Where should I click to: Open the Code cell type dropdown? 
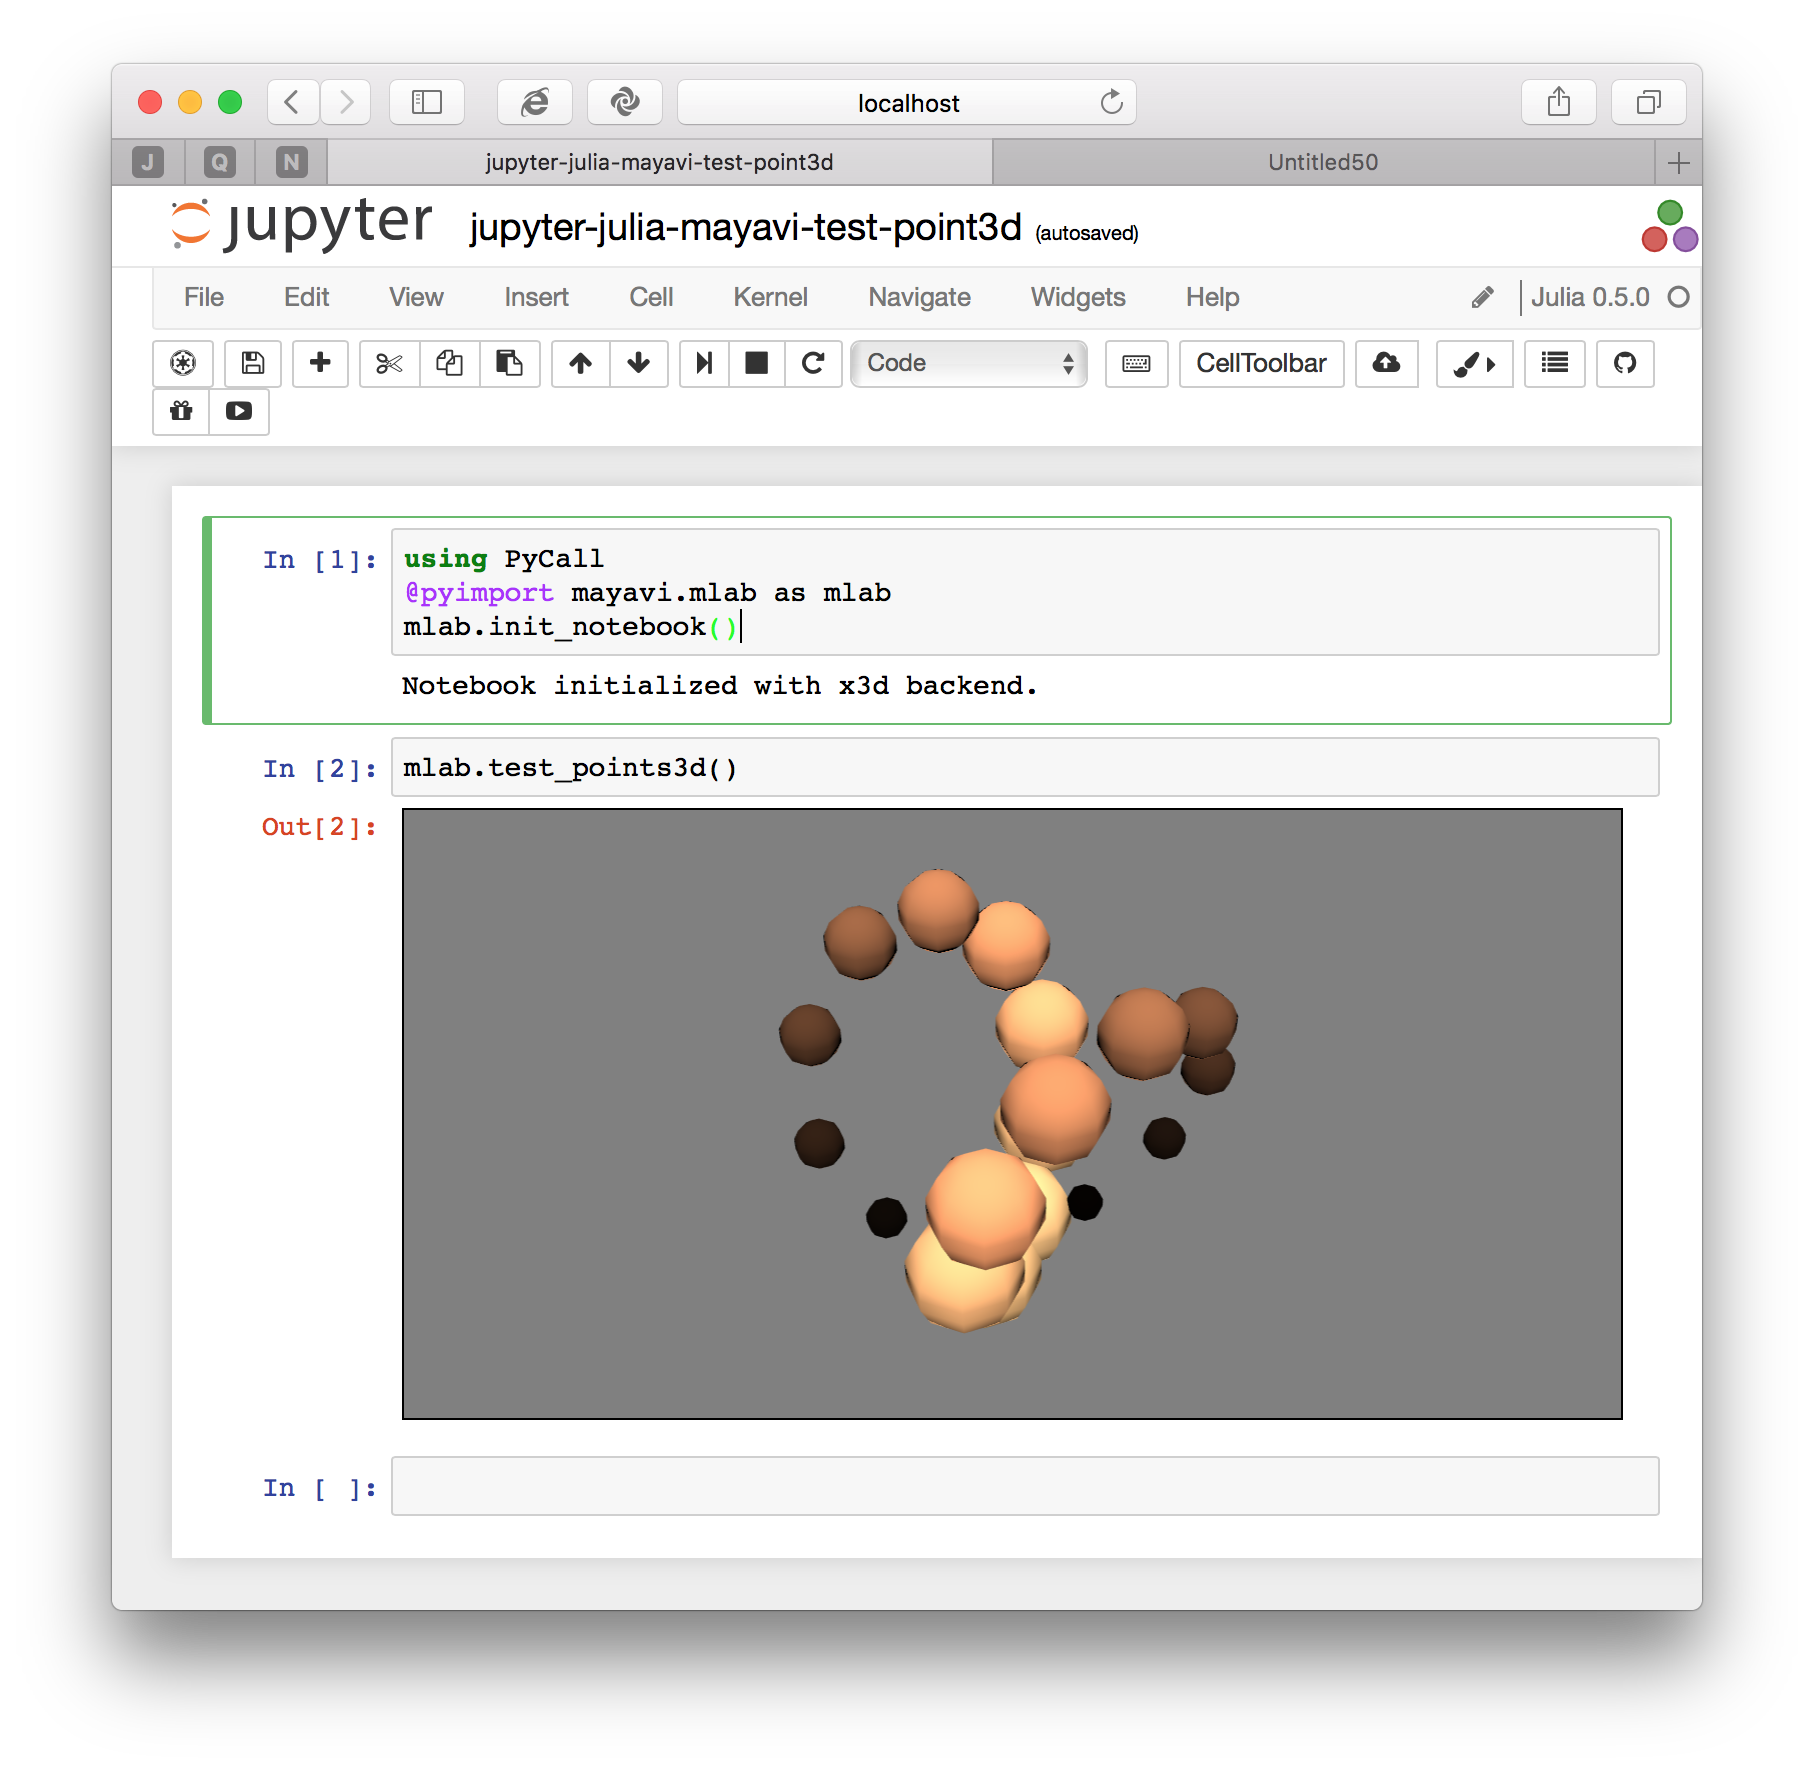tap(969, 363)
